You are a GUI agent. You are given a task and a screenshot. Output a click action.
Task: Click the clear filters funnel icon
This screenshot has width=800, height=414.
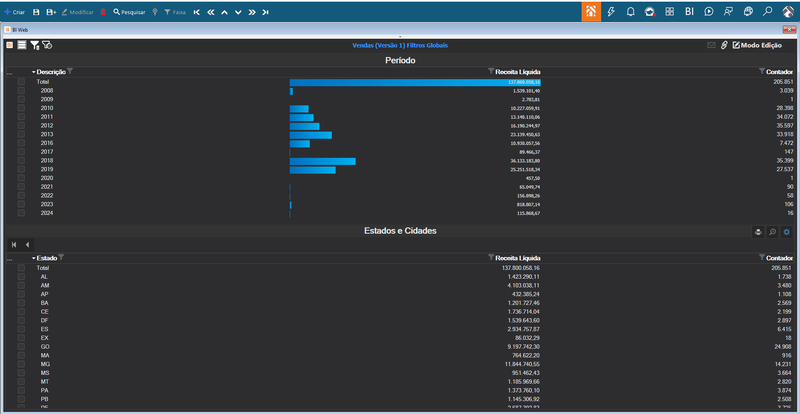(x=47, y=45)
